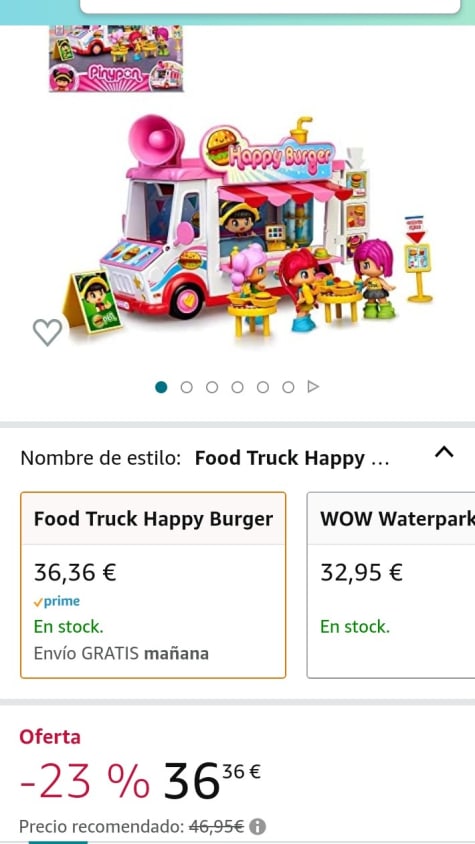Tap the heart wishlist icon
Screen dimensions: 475x844
pyautogui.click(x=47, y=332)
